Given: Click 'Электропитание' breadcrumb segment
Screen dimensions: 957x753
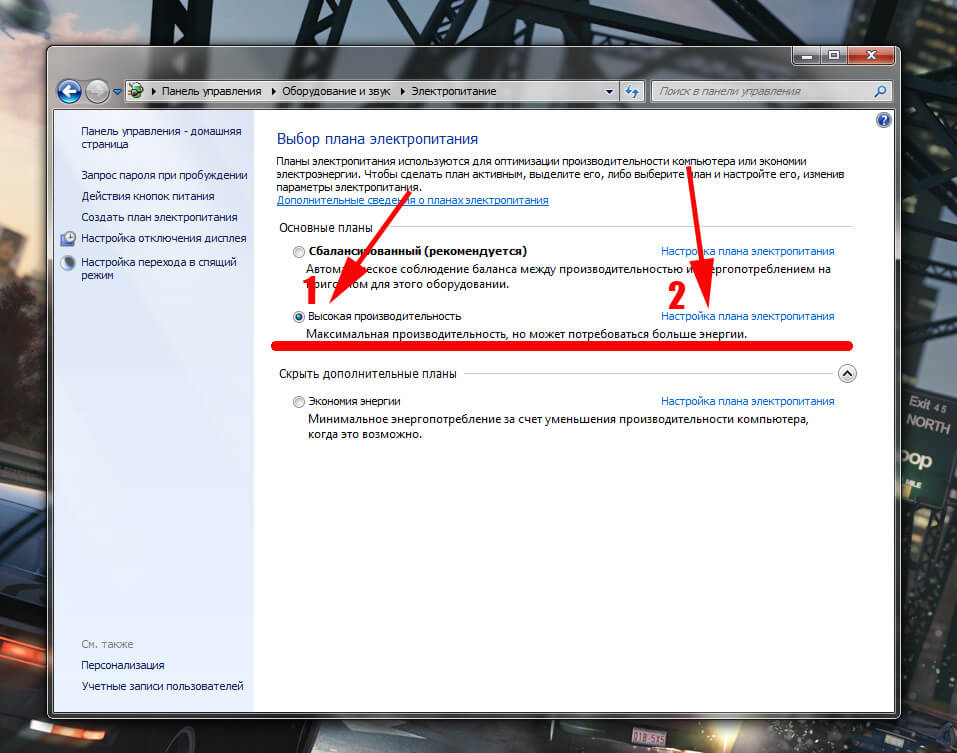Looking at the screenshot, I should tap(453, 92).
